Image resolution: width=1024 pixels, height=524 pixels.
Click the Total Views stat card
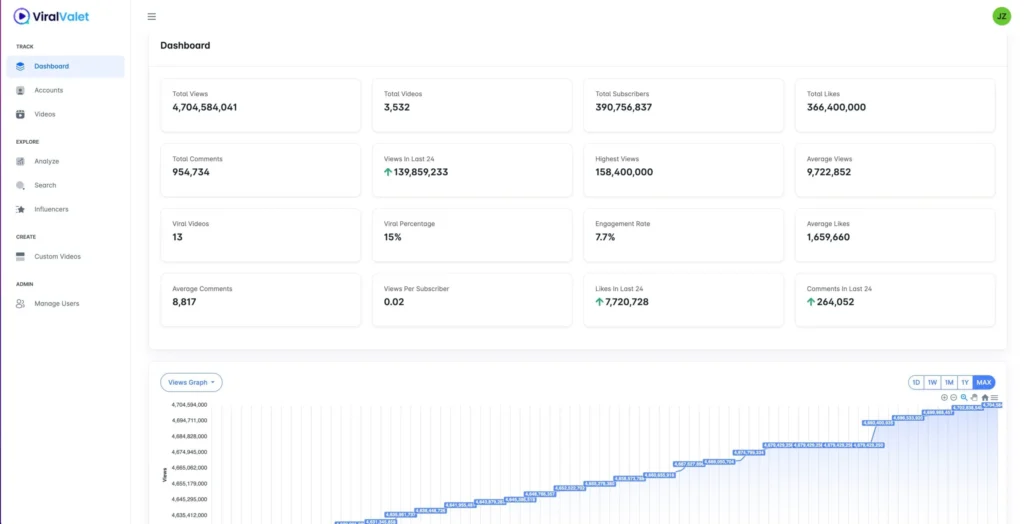tap(260, 105)
